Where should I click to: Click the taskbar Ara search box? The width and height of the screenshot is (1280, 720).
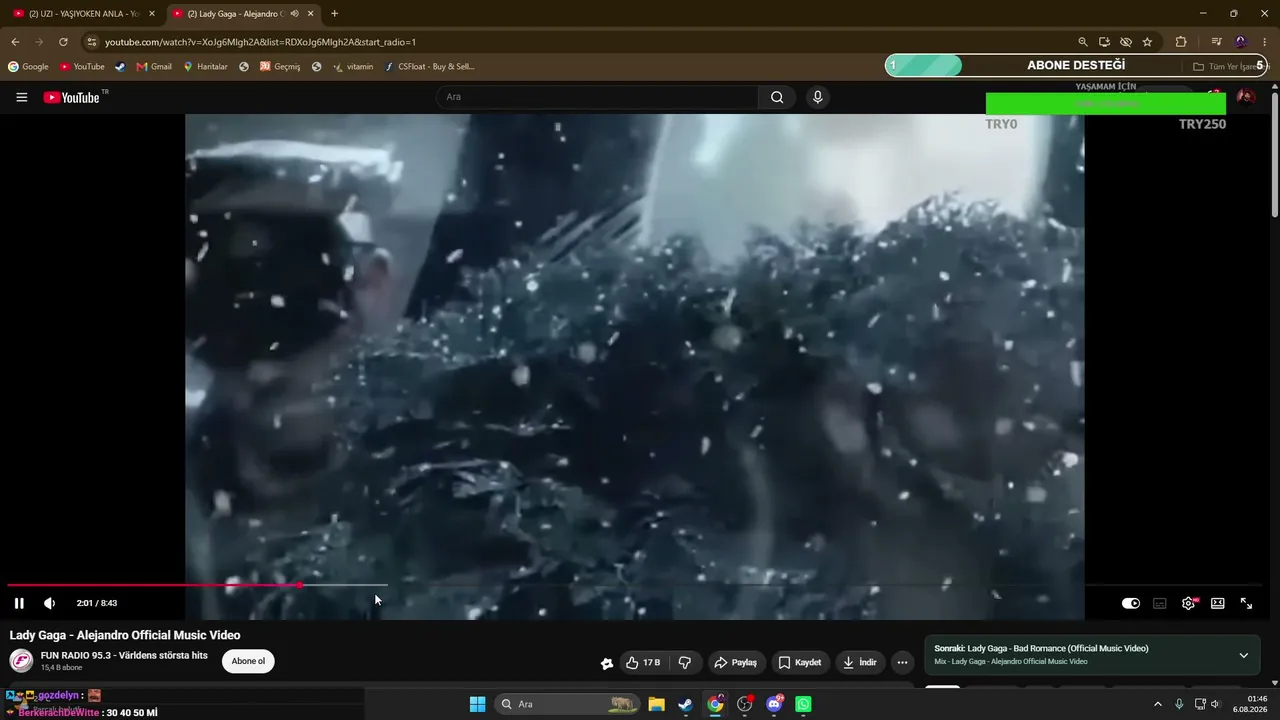pos(566,704)
